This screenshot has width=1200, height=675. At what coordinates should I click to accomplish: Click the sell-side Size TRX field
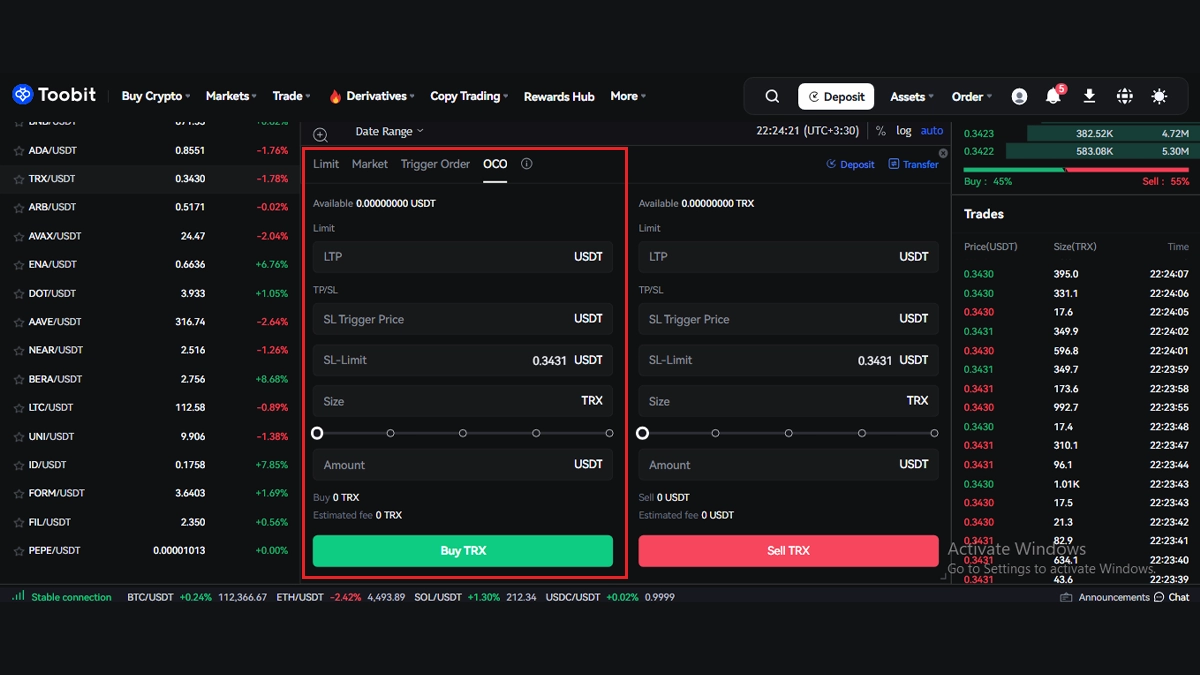(x=788, y=401)
